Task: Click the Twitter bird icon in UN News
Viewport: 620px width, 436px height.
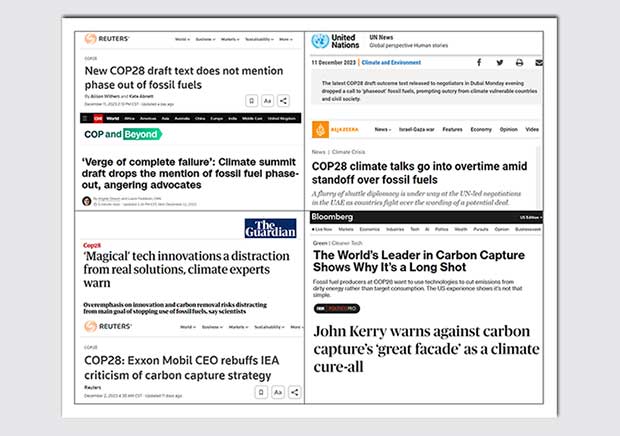Action: tap(500, 62)
